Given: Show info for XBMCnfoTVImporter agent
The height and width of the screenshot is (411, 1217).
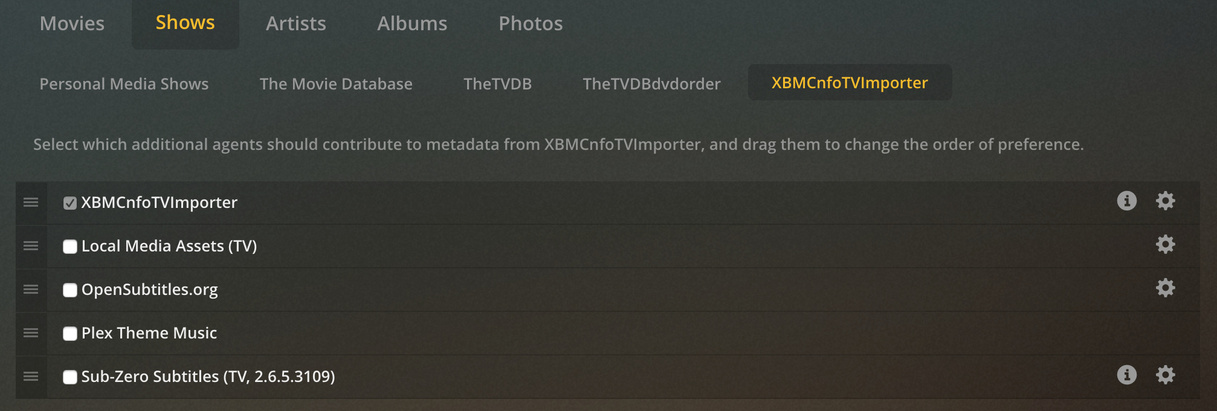Looking at the screenshot, I should [x=1126, y=201].
